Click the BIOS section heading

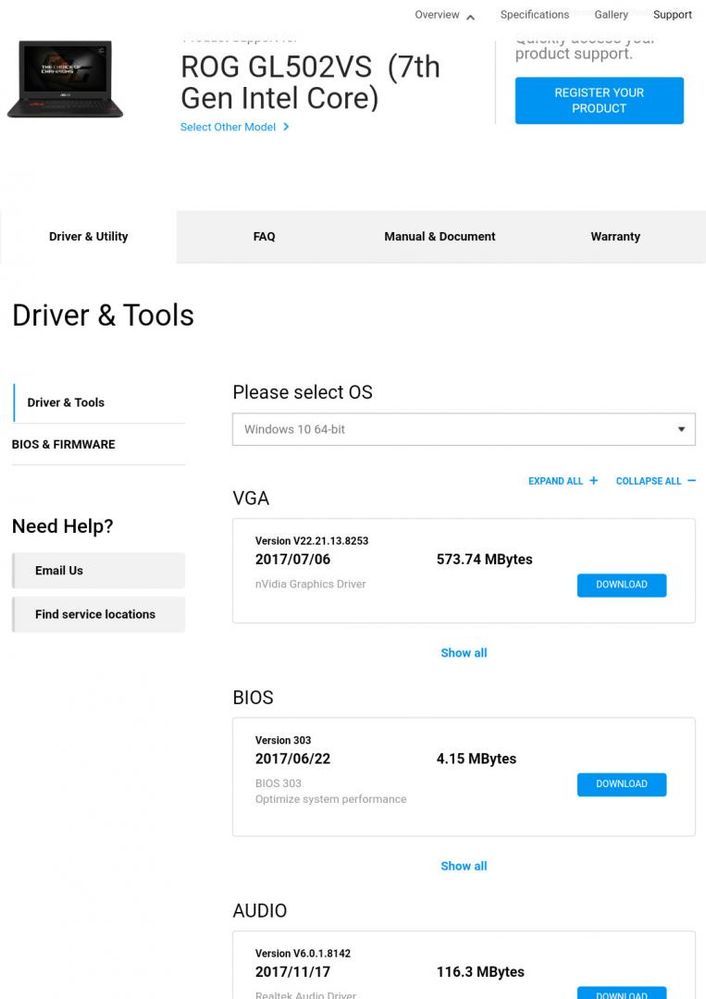tap(253, 698)
